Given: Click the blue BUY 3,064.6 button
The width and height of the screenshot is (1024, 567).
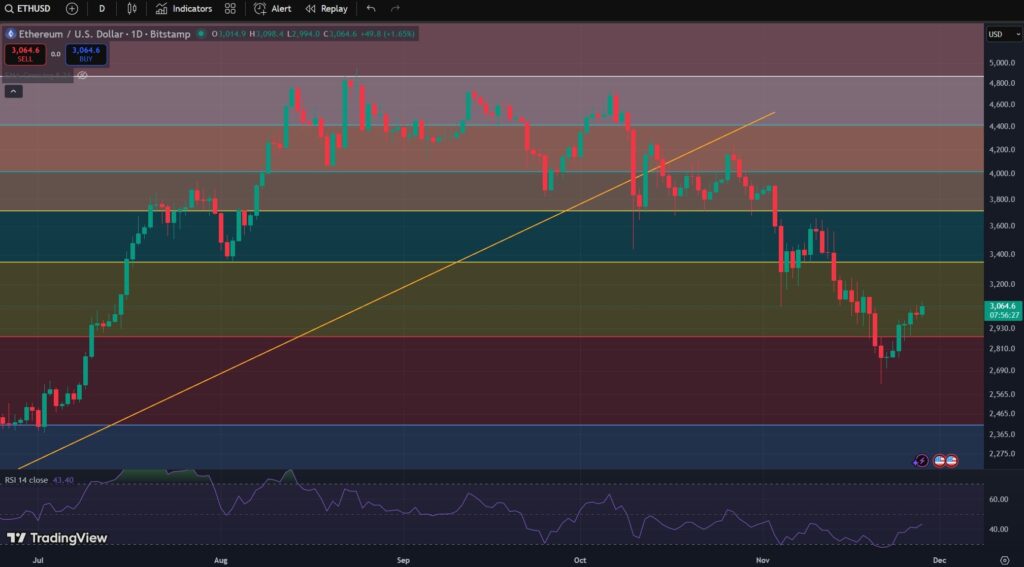Looking at the screenshot, I should pyautogui.click(x=86, y=54).
